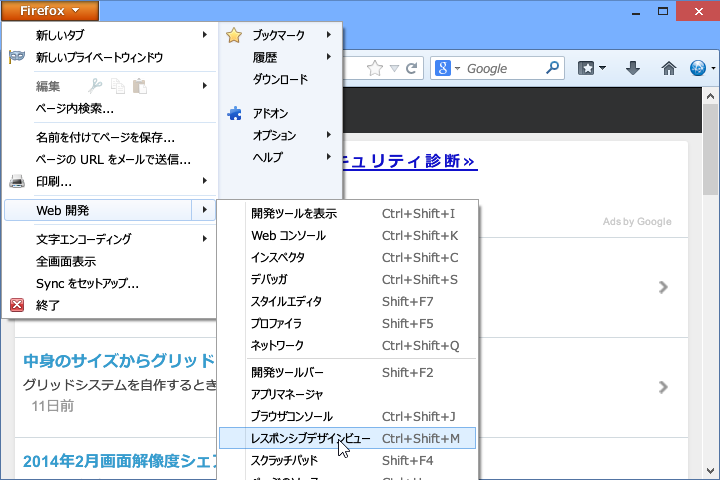Click the reload page icon

coord(411,68)
